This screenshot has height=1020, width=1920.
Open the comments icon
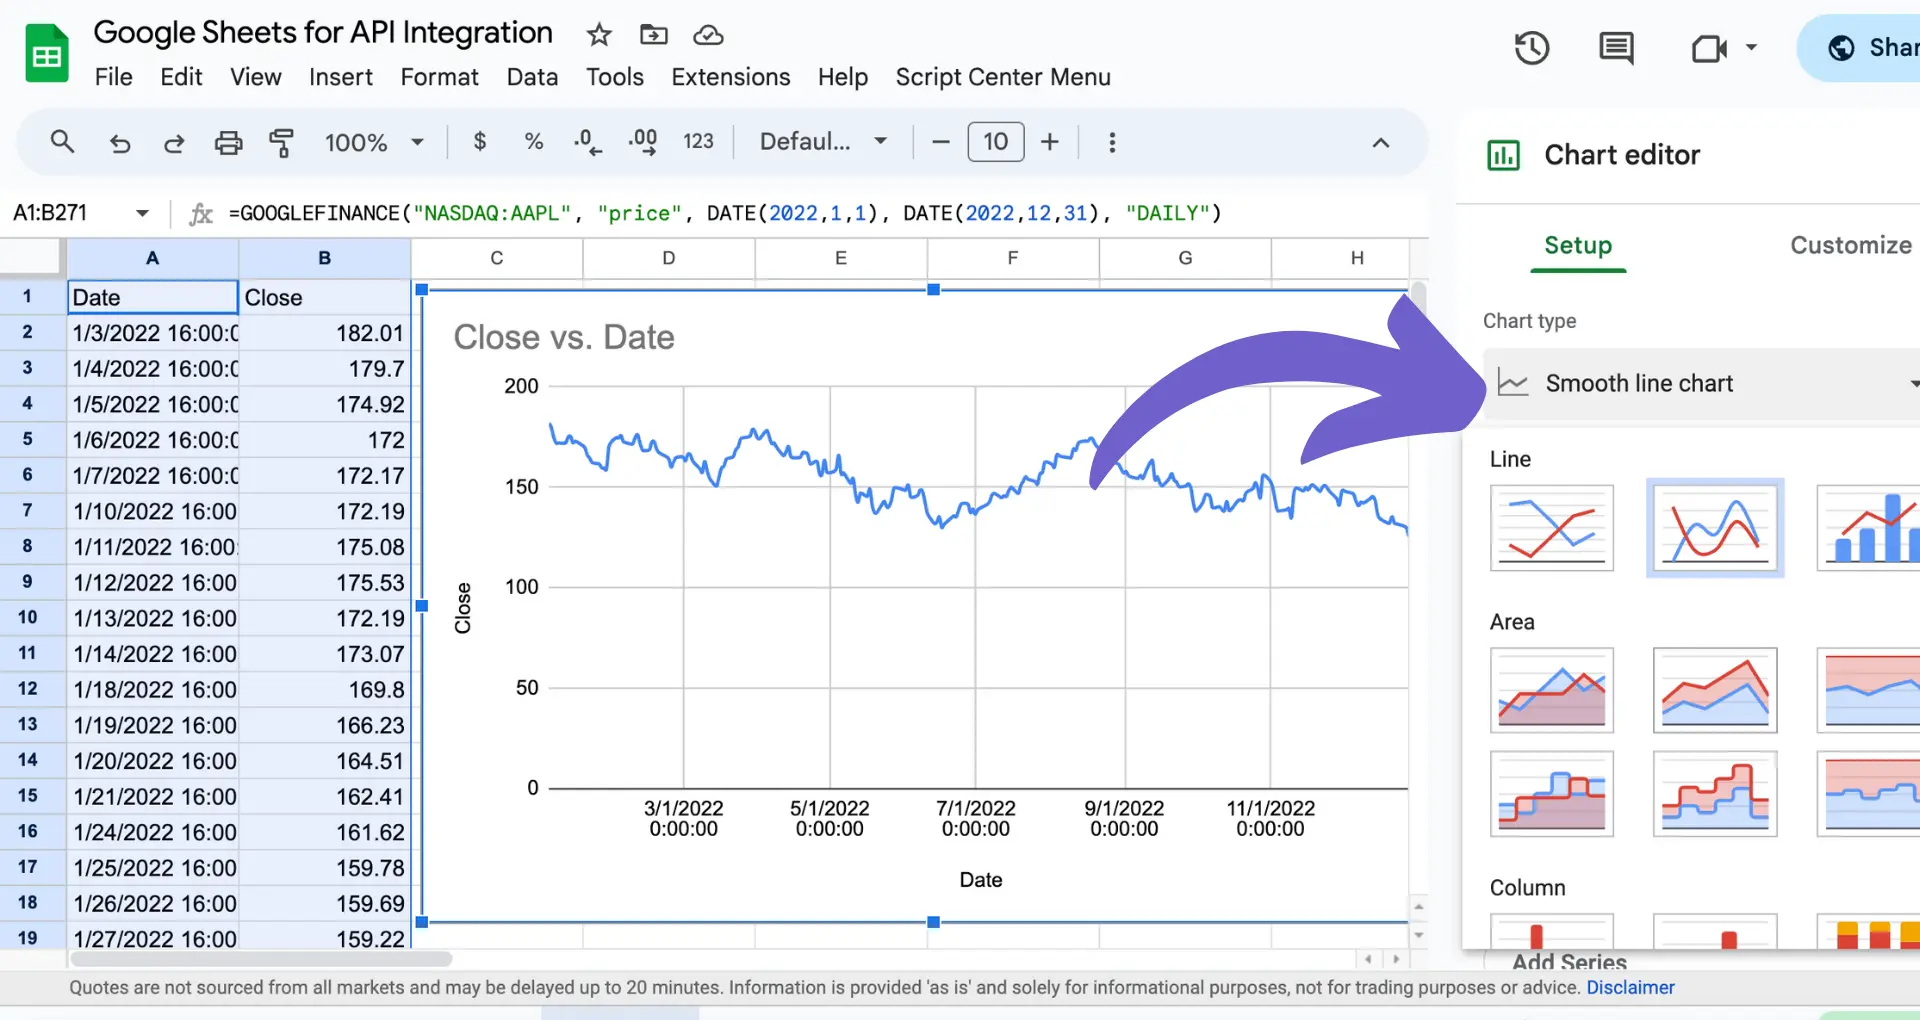pos(1616,48)
